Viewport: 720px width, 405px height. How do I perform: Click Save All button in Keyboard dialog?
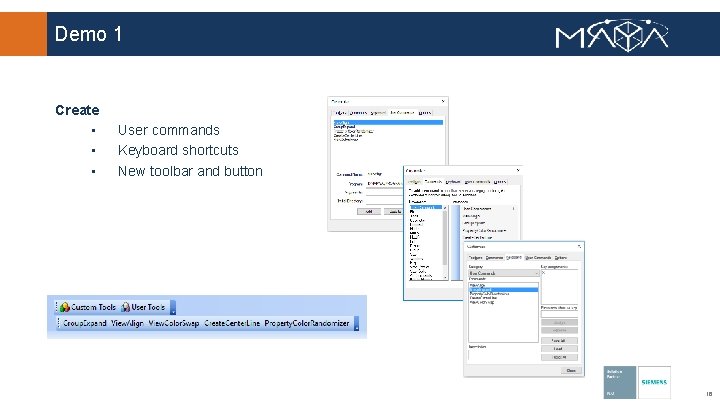click(559, 340)
